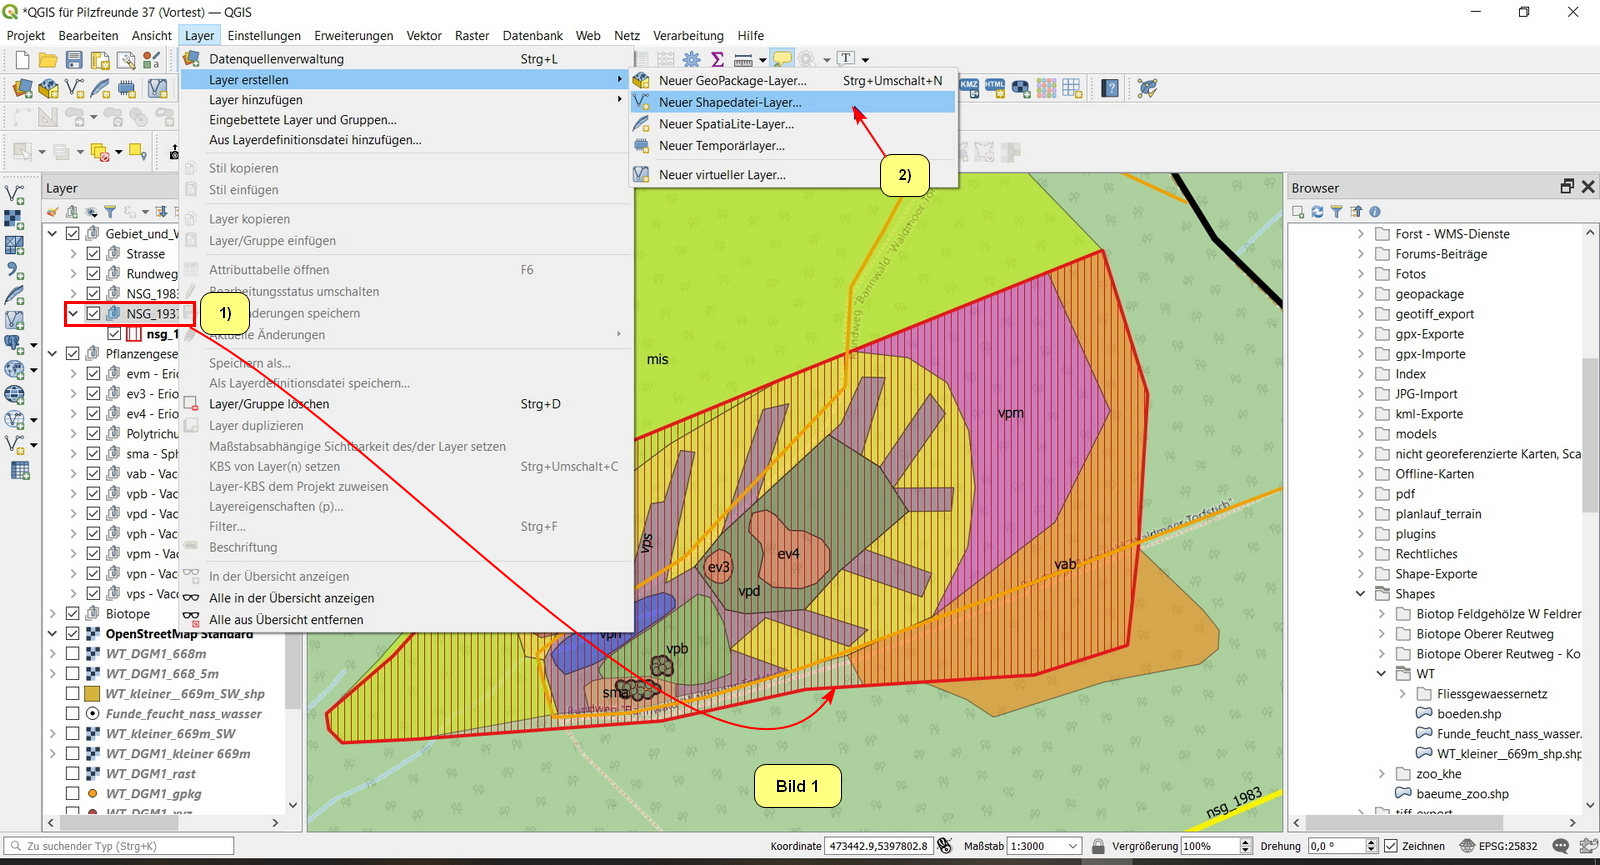
Task: Click the Save Project floppy disk icon
Action: click(x=74, y=60)
